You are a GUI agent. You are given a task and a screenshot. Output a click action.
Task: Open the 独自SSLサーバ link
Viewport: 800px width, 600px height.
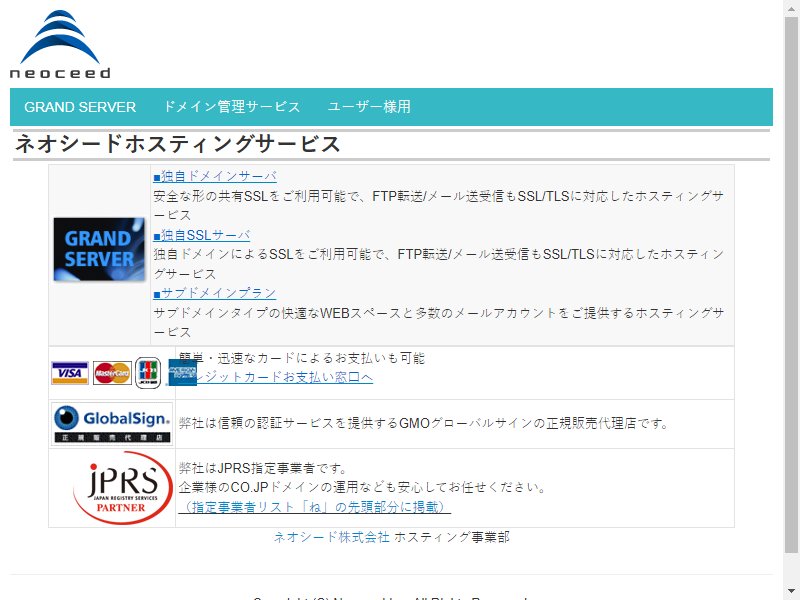point(202,235)
